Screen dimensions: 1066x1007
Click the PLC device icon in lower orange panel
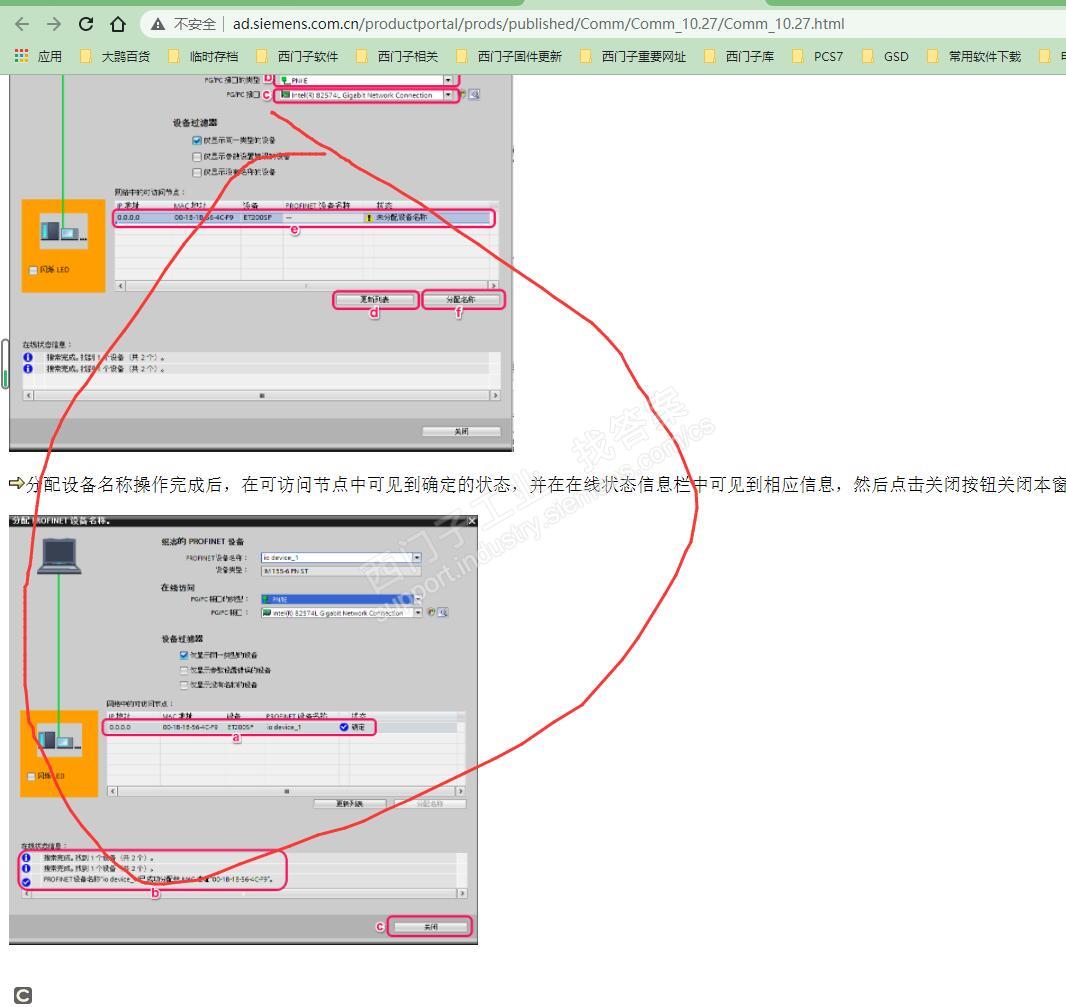coord(59,738)
